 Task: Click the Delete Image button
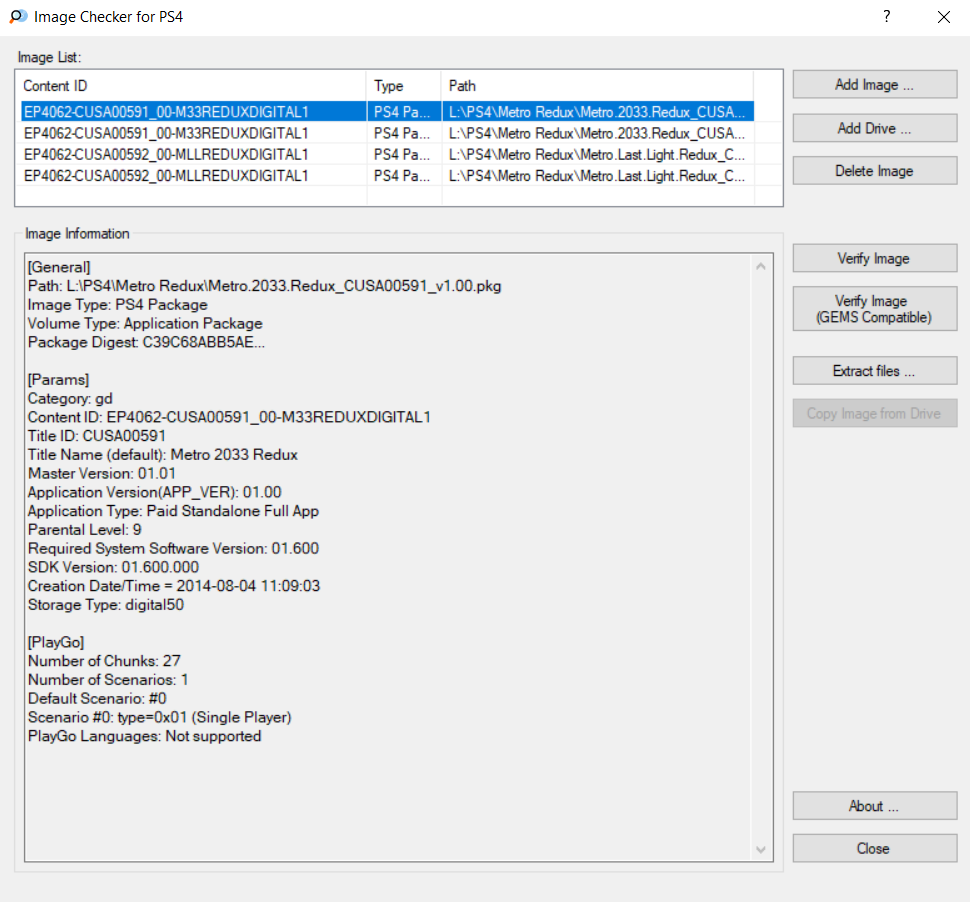coord(874,171)
